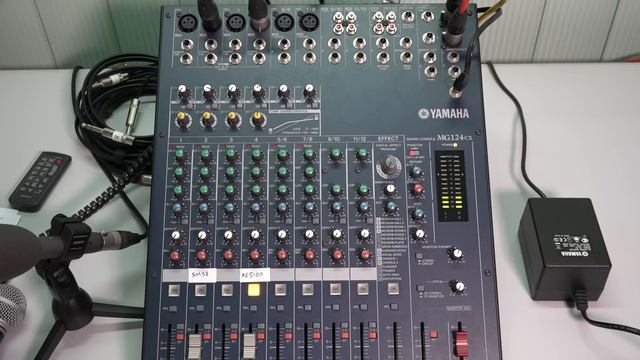The height and width of the screenshot is (360, 640).
Task: Select channel 2 grey fader cap
Action: click(x=195, y=347)
